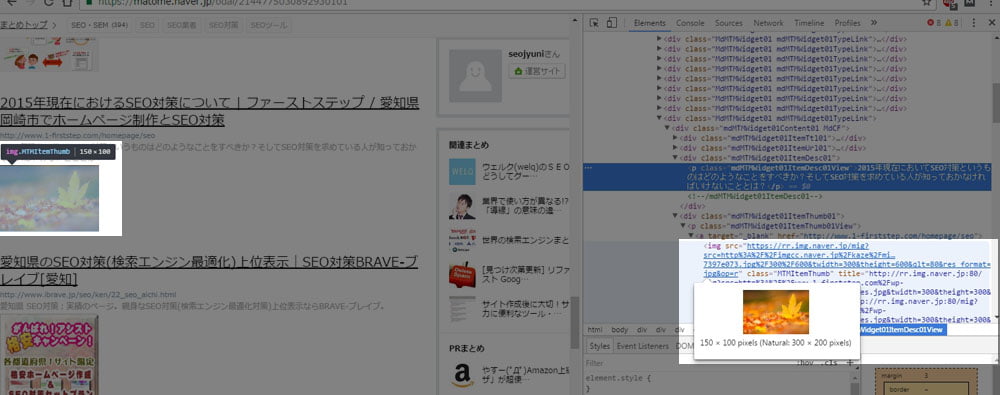Expand the mdMTMWidget01ItemTtl01 div node
This screenshot has width=1000, height=395.
(x=675, y=138)
